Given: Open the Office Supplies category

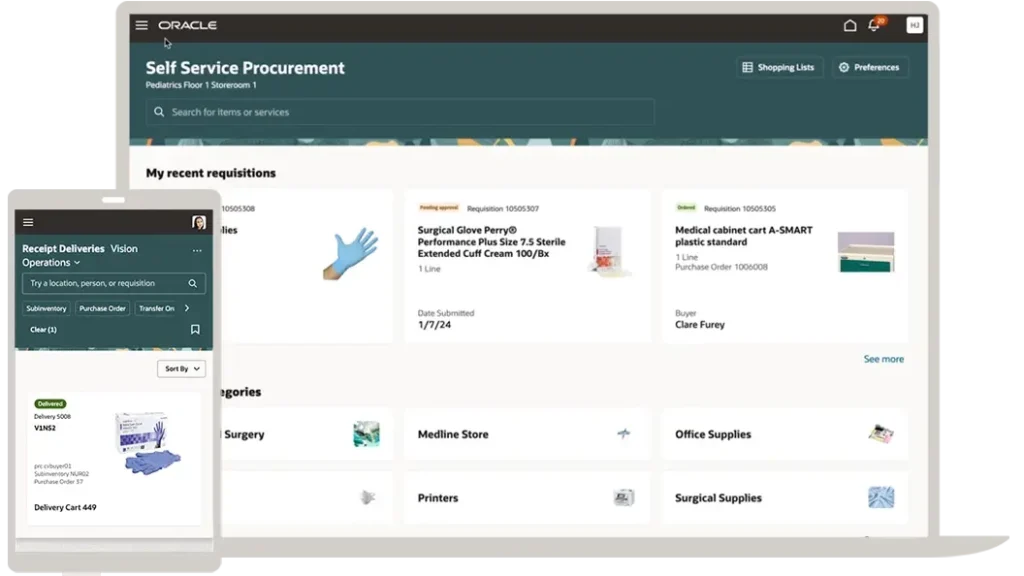Looking at the screenshot, I should point(784,434).
